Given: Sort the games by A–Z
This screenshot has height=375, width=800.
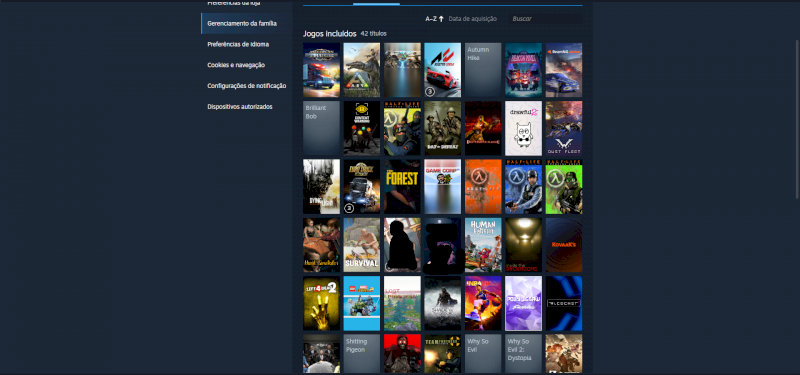Looking at the screenshot, I should pyautogui.click(x=434, y=19).
